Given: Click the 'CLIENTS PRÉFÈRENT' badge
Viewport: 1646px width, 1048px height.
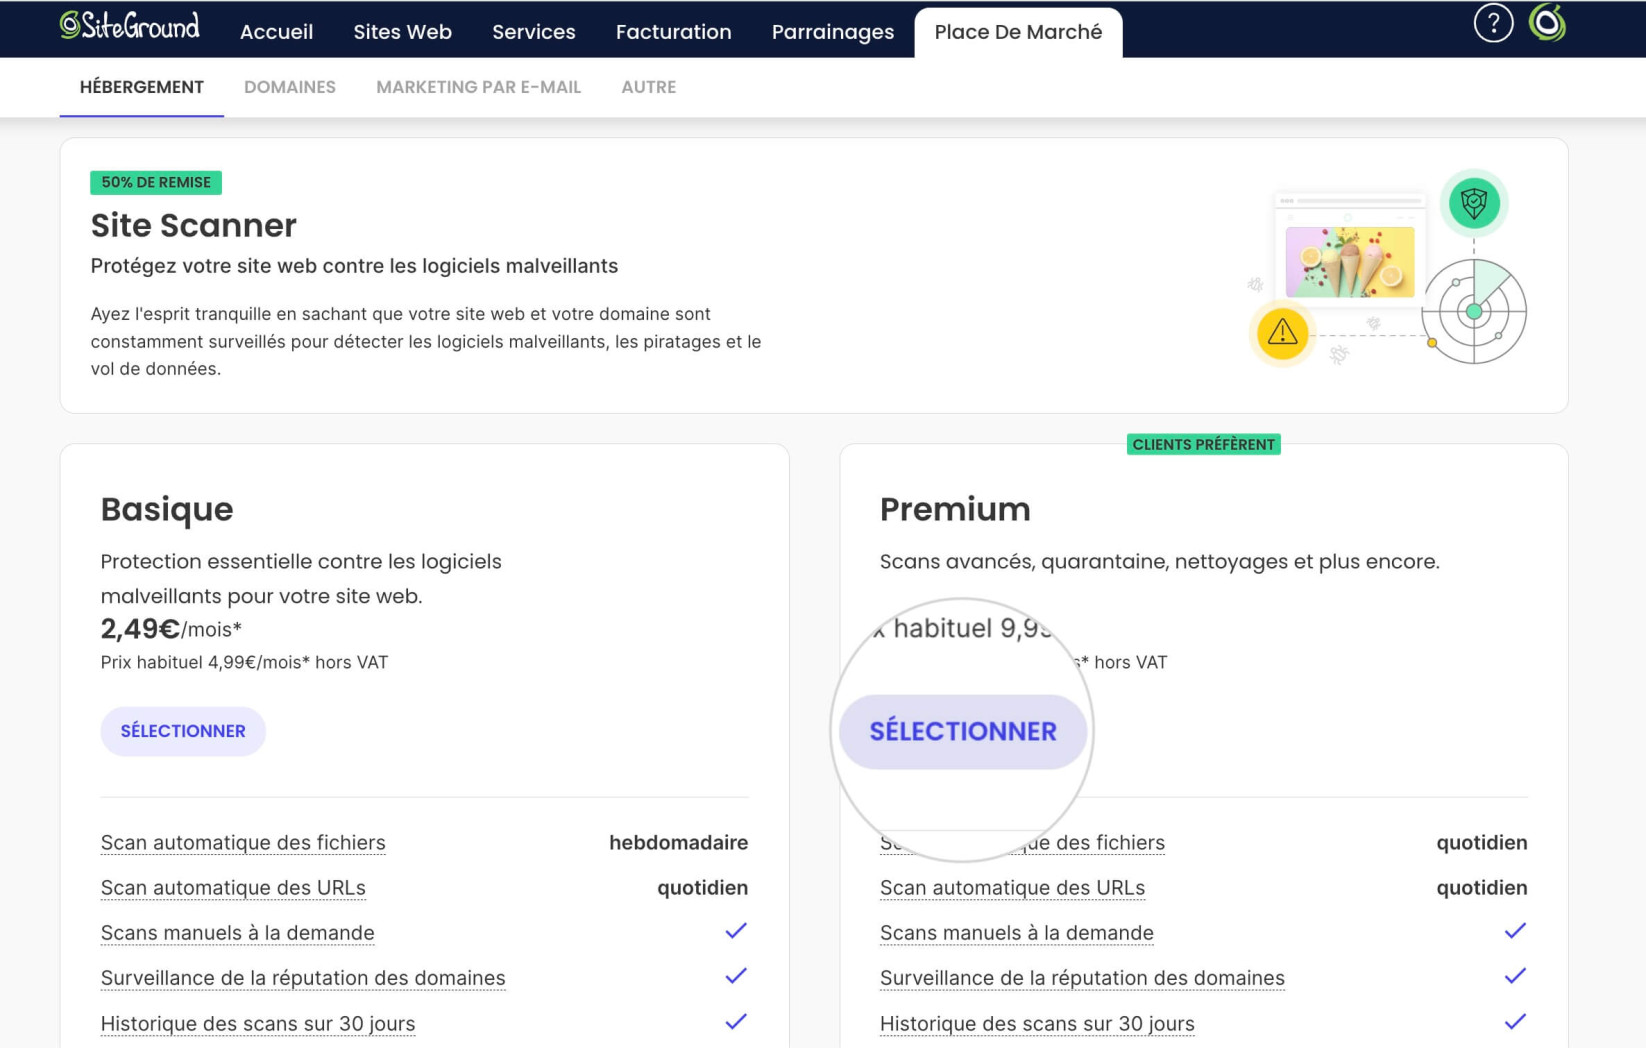Looking at the screenshot, I should 1204,444.
